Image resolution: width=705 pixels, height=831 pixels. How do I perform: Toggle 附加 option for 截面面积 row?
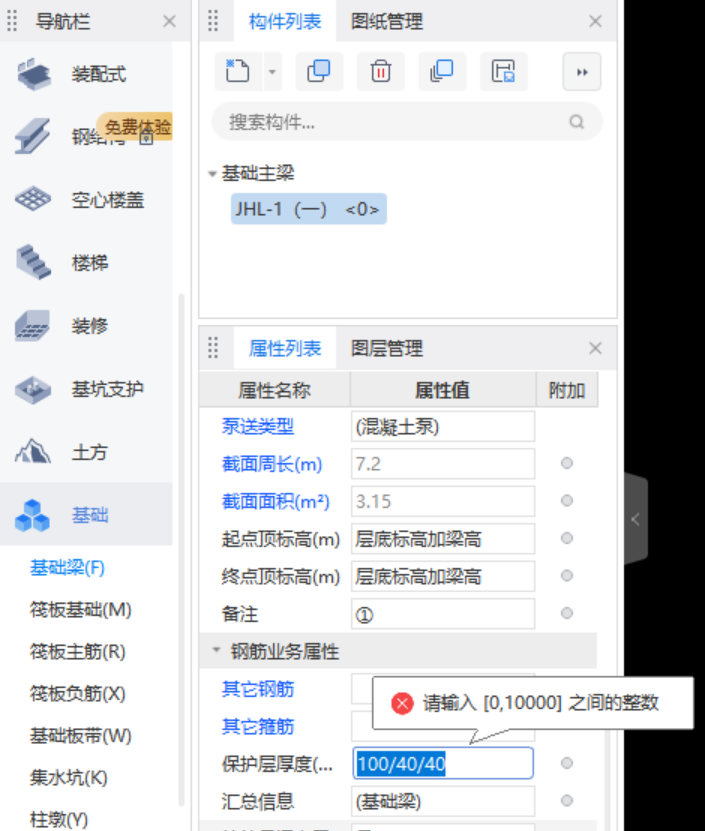point(567,500)
